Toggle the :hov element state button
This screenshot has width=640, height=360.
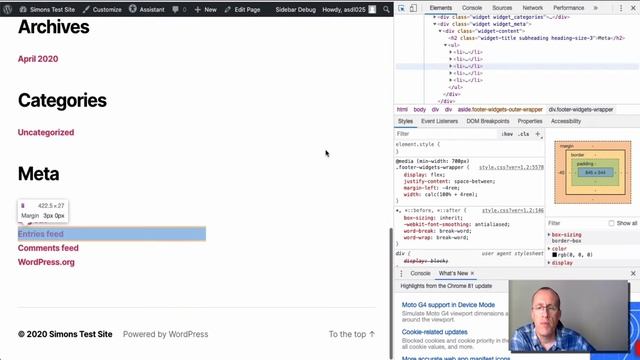coord(507,134)
